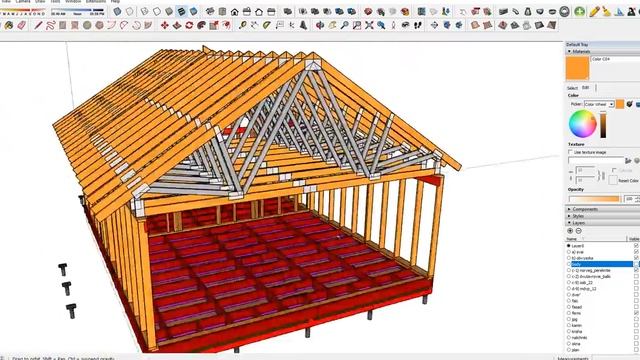Switch to Monochrome face style
The width and height of the screenshot is (640, 360).
193,11
